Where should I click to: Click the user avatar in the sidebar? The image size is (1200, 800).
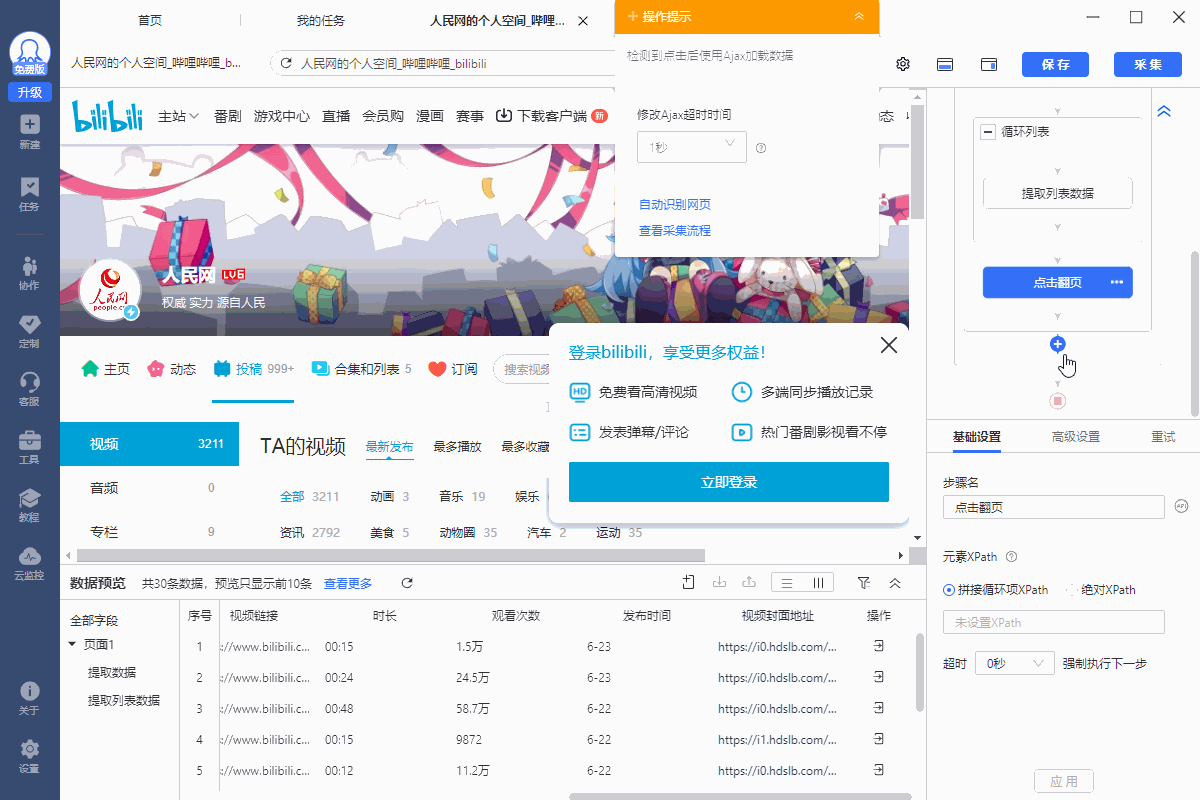[x=29, y=54]
